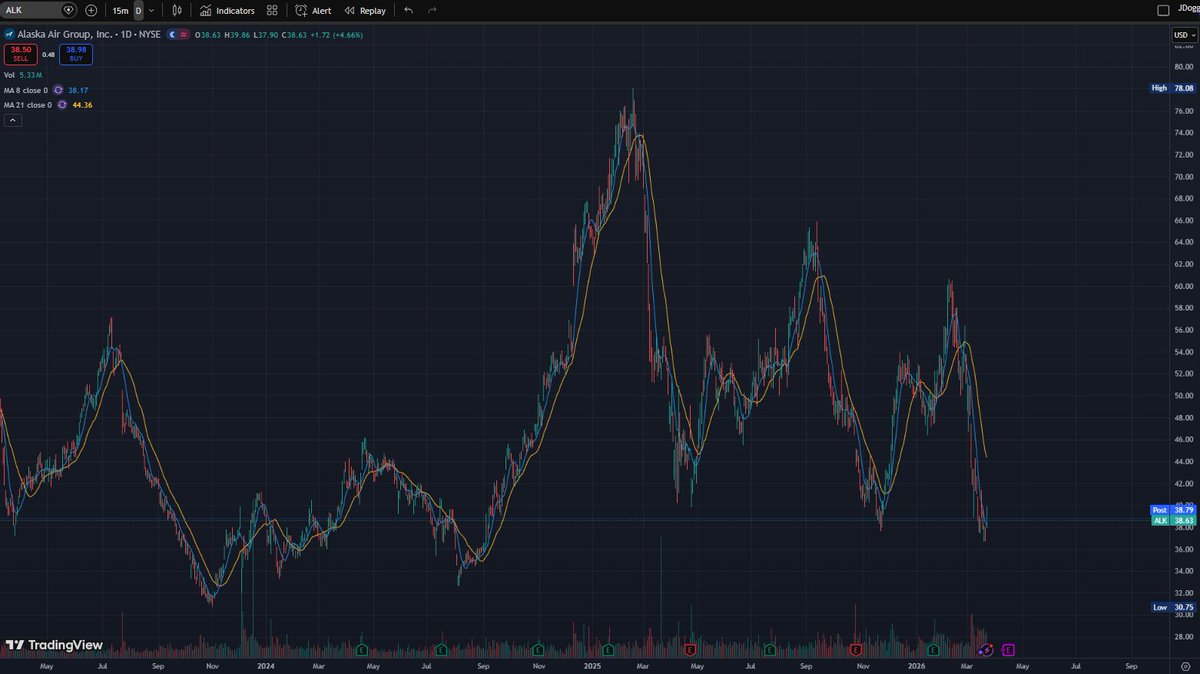The image size is (1200, 674).
Task: Click the +1.72 (+4.66%) change value
Action: [x=338, y=35]
